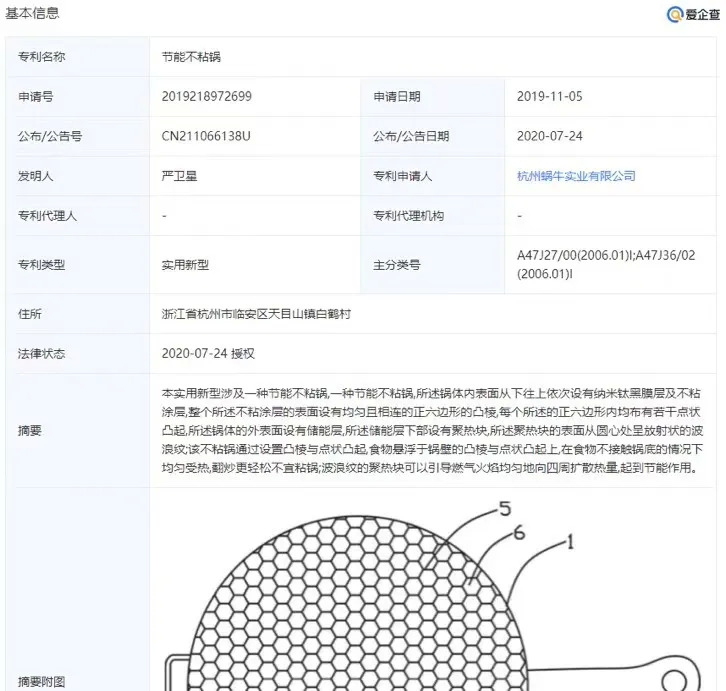Image resolution: width=726 pixels, height=691 pixels.
Task: Click the 专利代理人 row label
Action: tap(47, 216)
